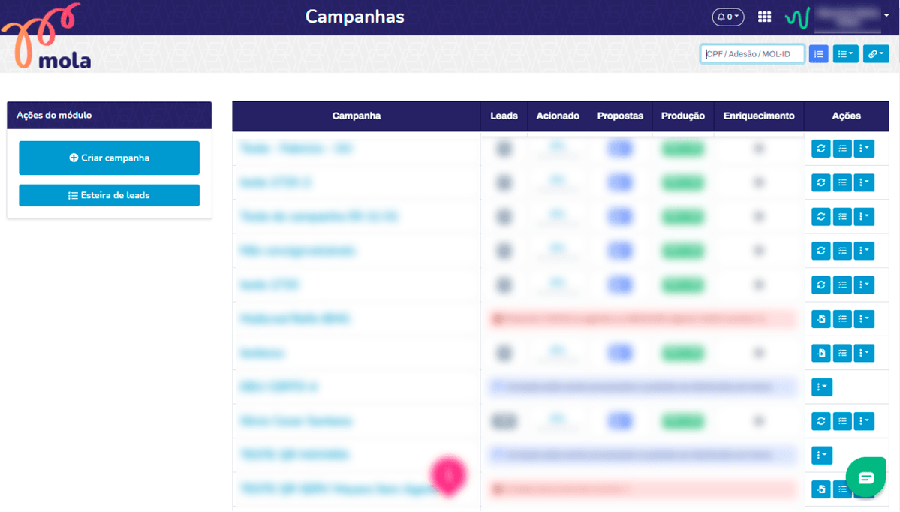Viewport: 900px width, 512px height.
Task: Expand the list view dropdown in toolbar
Action: [x=846, y=54]
